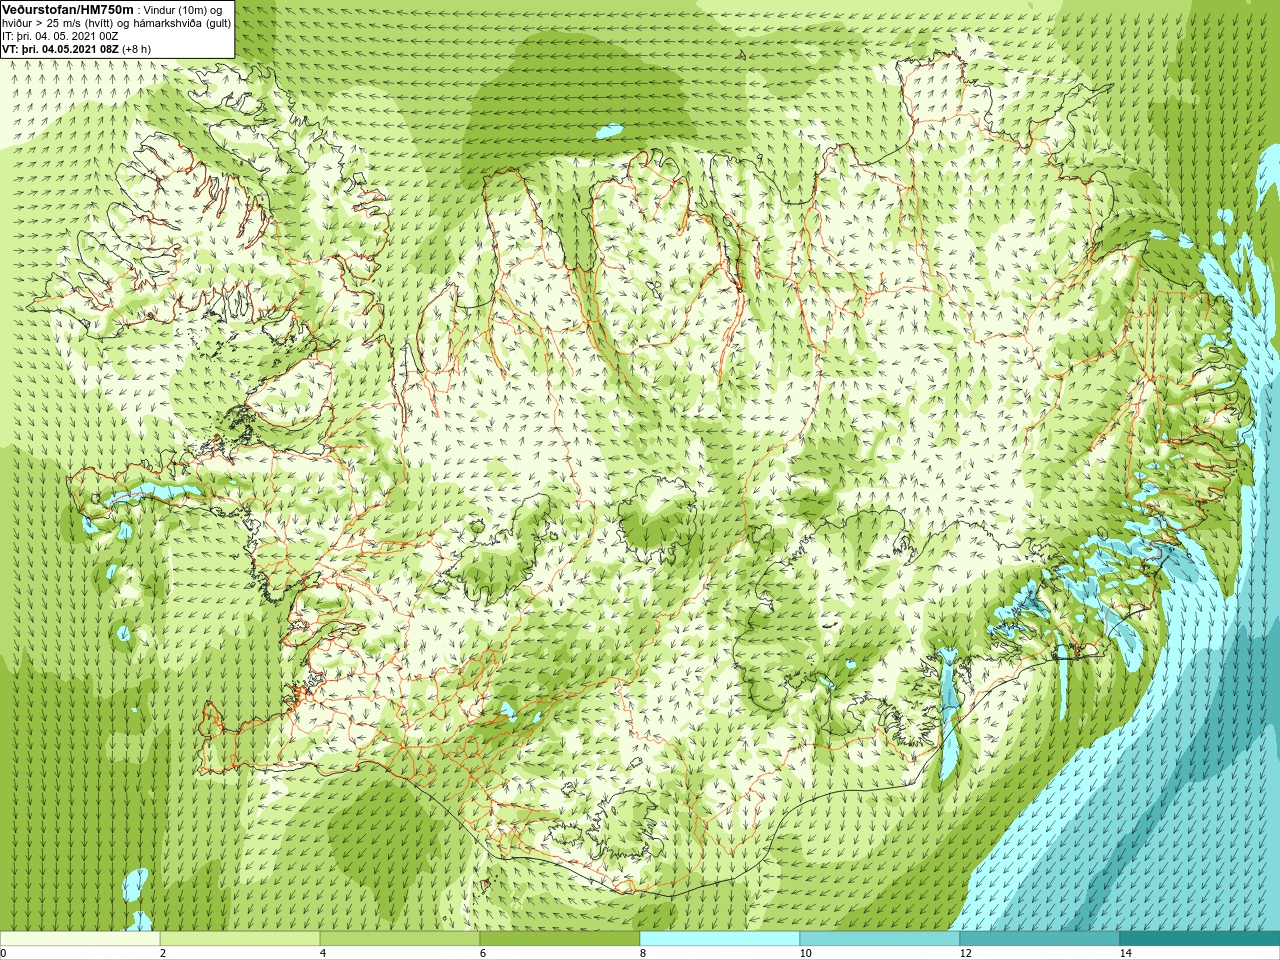This screenshot has width=1280, height=960.
Task: Click the 'IT: þri. 04. 05. 2021 00Z' line
Action: 60,35
